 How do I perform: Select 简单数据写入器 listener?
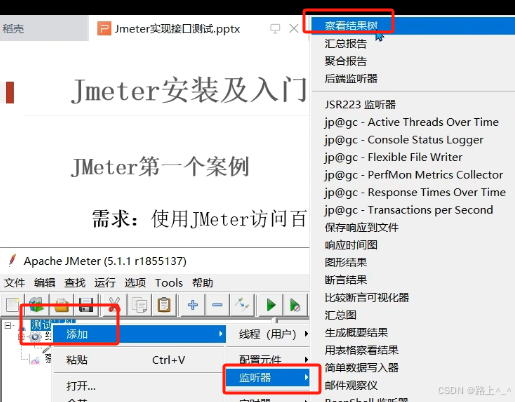[x=413, y=368]
